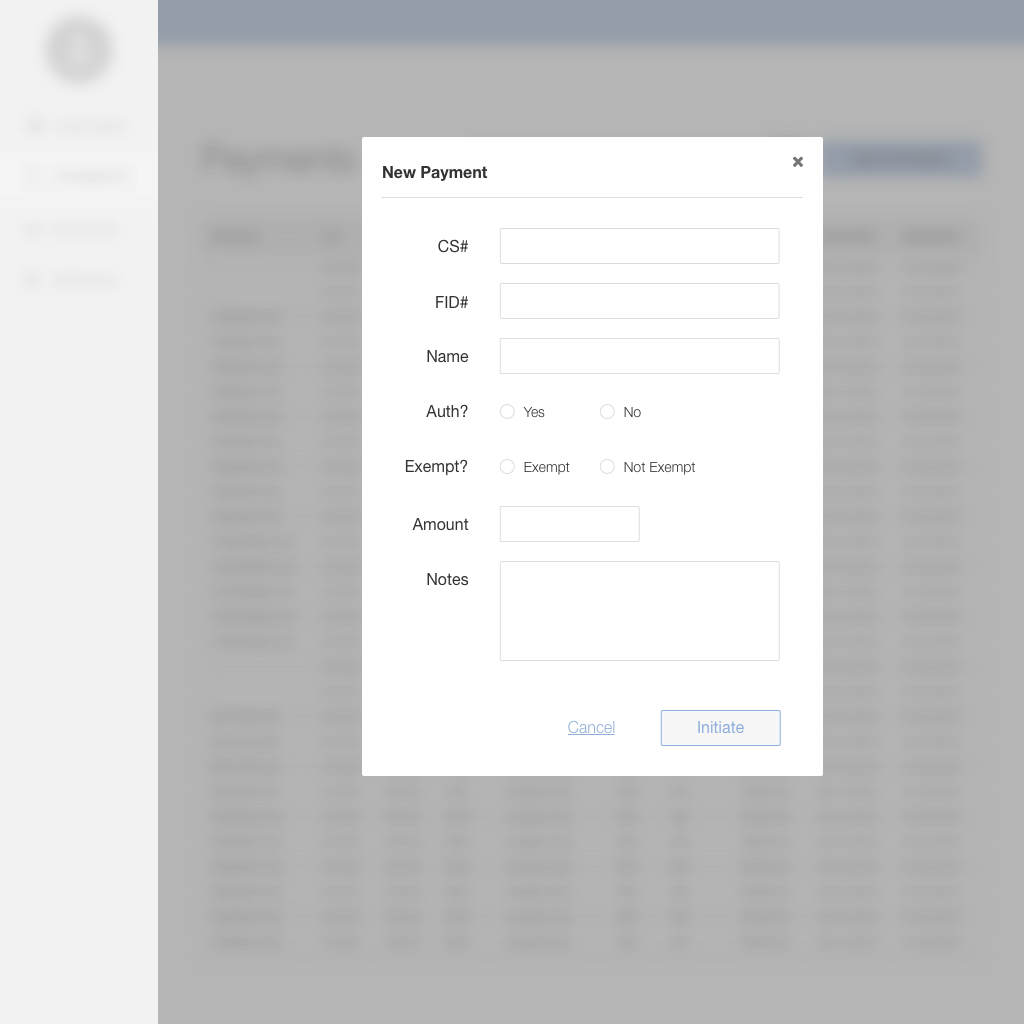This screenshot has width=1024, height=1024.
Task: Close the New Payment dialog
Action: (797, 161)
